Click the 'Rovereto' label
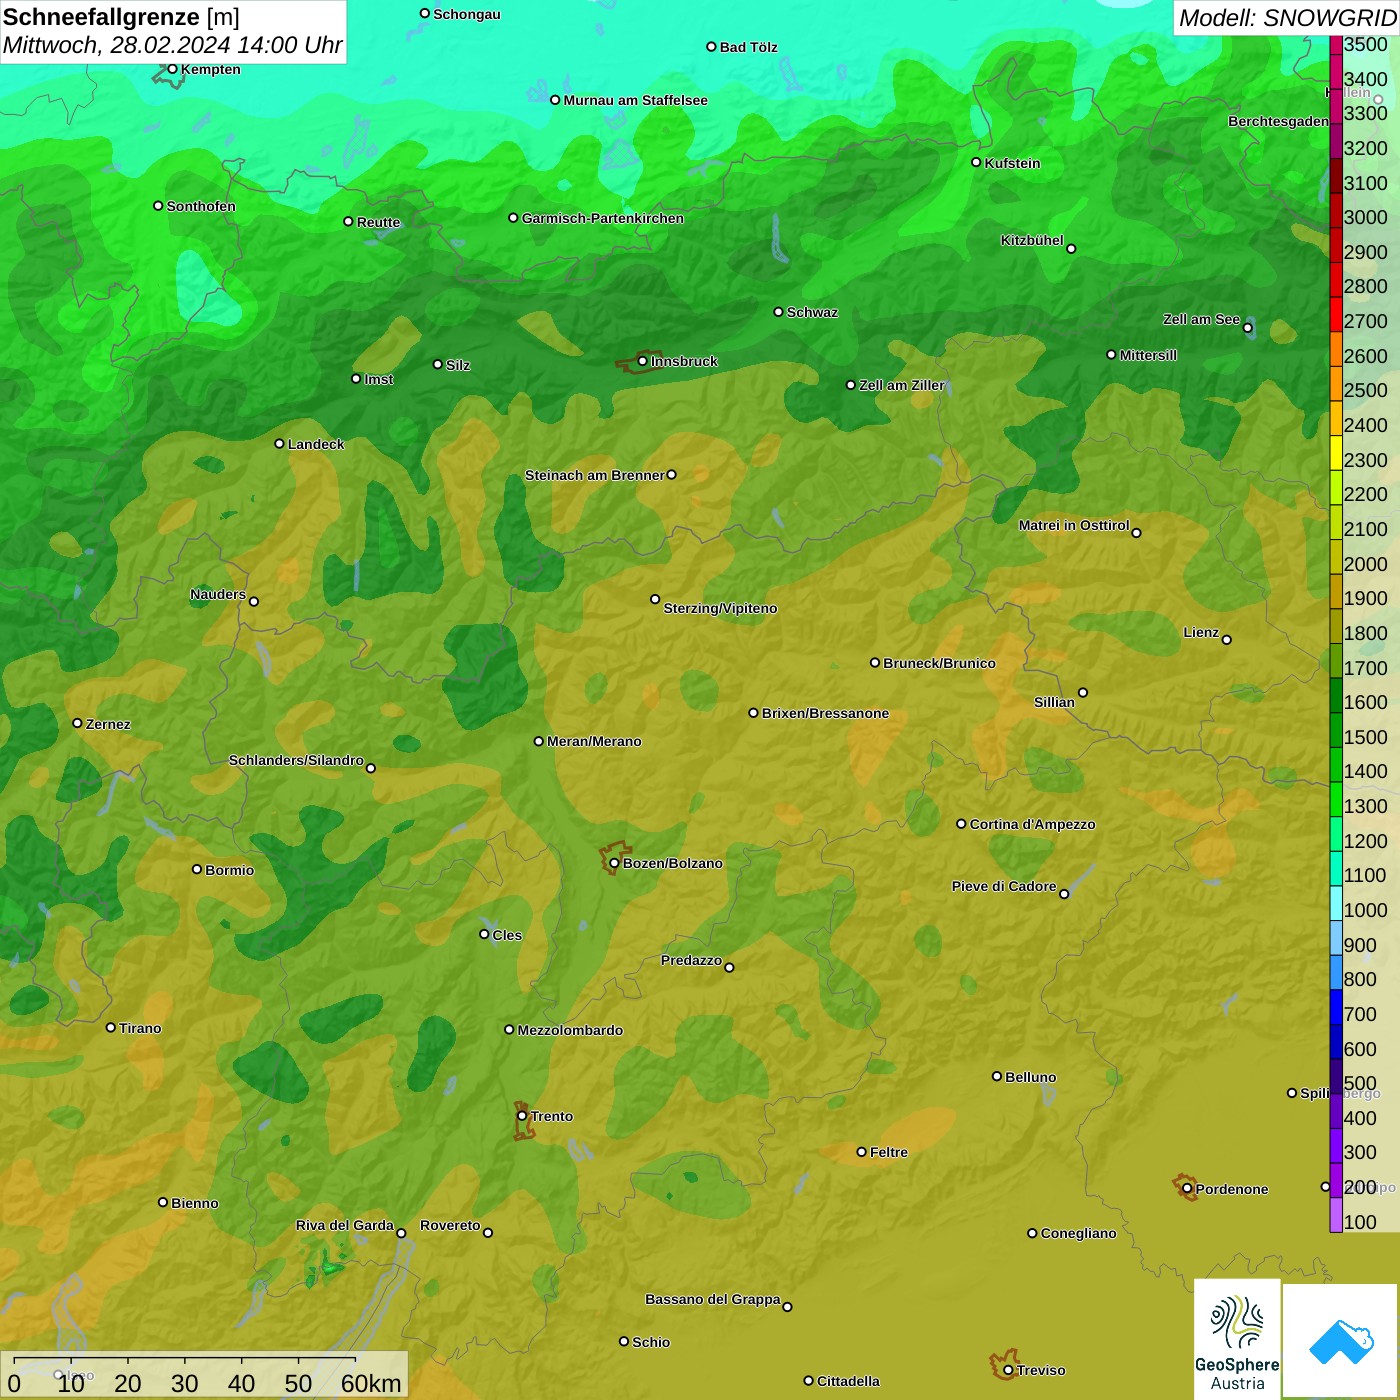Image resolution: width=1400 pixels, height=1400 pixels. [x=450, y=1225]
